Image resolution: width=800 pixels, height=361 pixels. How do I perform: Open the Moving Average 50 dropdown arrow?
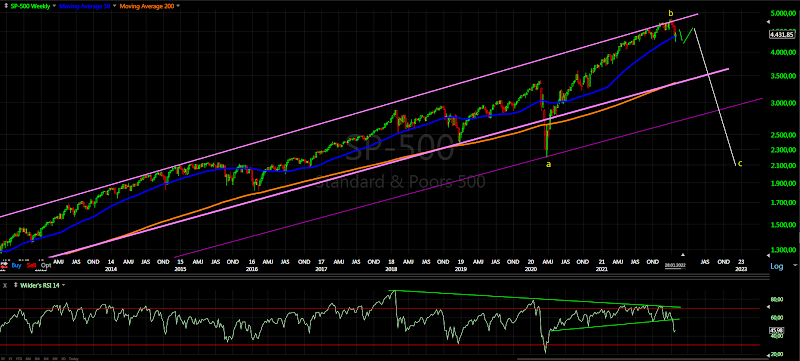pyautogui.click(x=114, y=6)
